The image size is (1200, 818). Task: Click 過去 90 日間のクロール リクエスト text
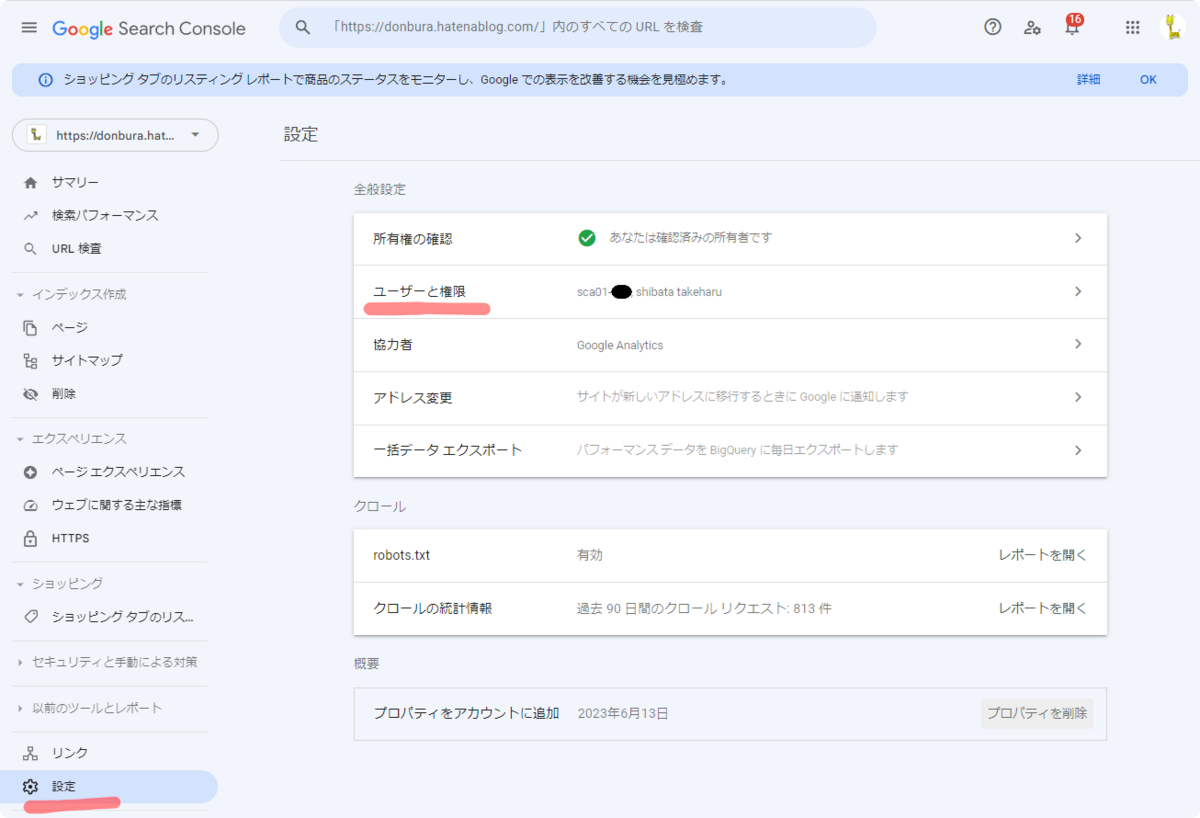(x=704, y=608)
